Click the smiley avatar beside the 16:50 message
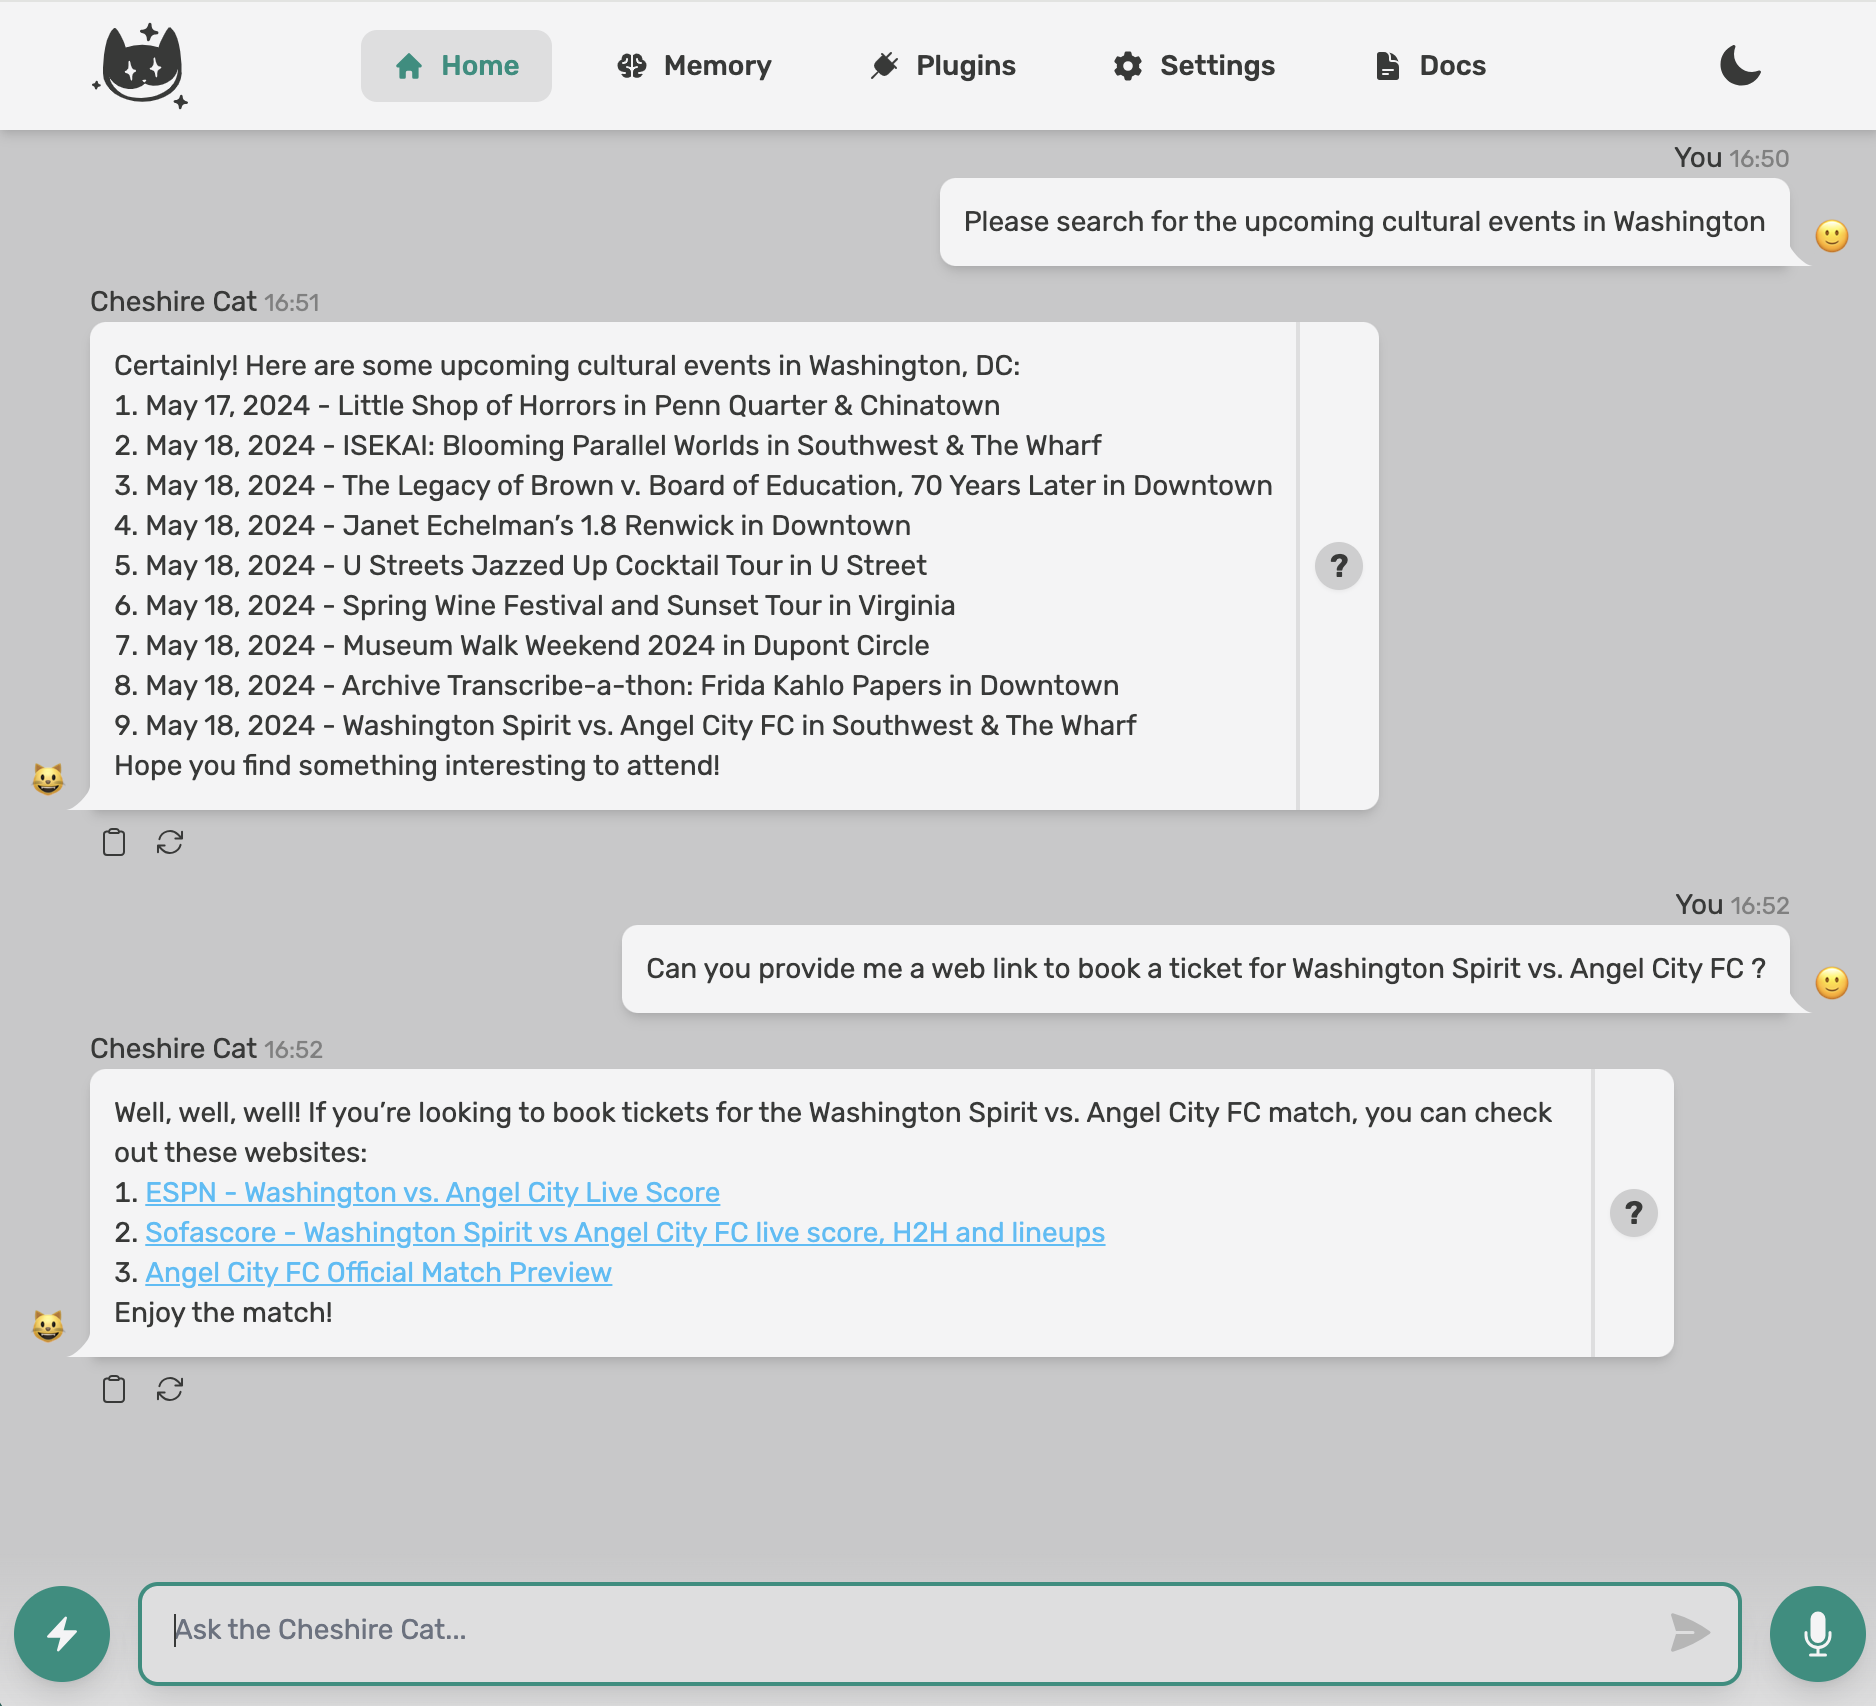Viewport: 1876px width, 1706px height. 1831,236
